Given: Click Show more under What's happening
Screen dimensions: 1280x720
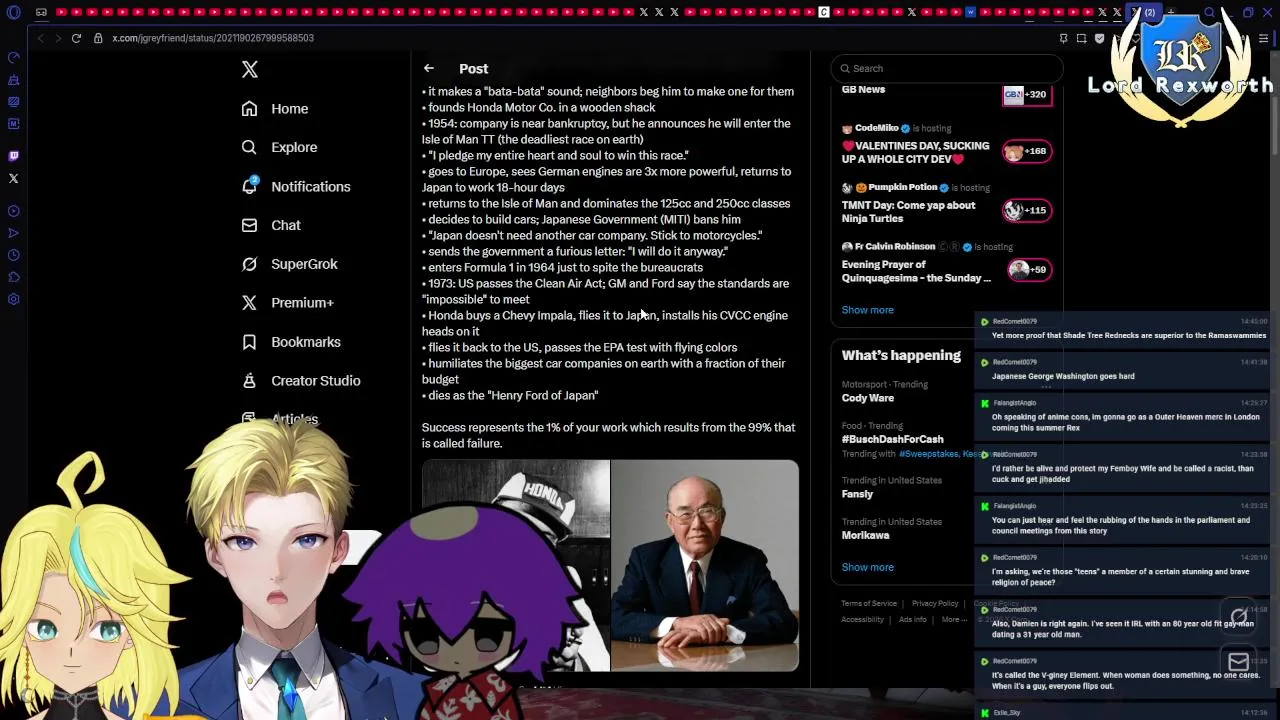Looking at the screenshot, I should (x=867, y=567).
